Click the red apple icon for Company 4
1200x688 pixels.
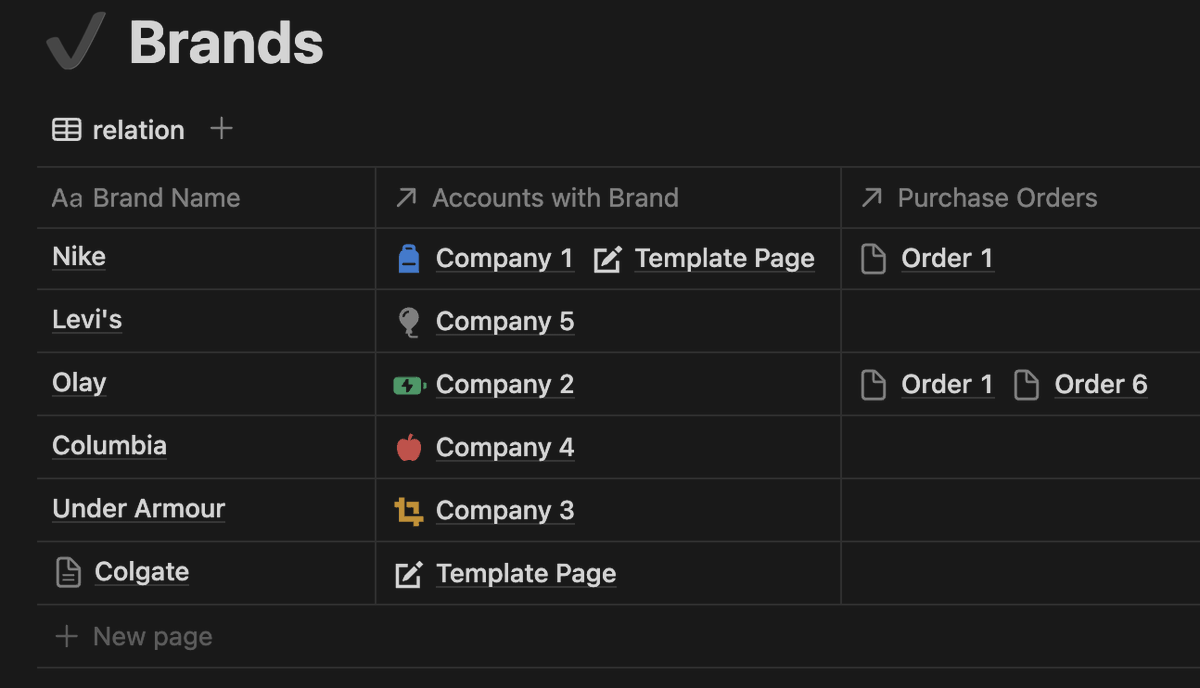pyautogui.click(x=409, y=447)
